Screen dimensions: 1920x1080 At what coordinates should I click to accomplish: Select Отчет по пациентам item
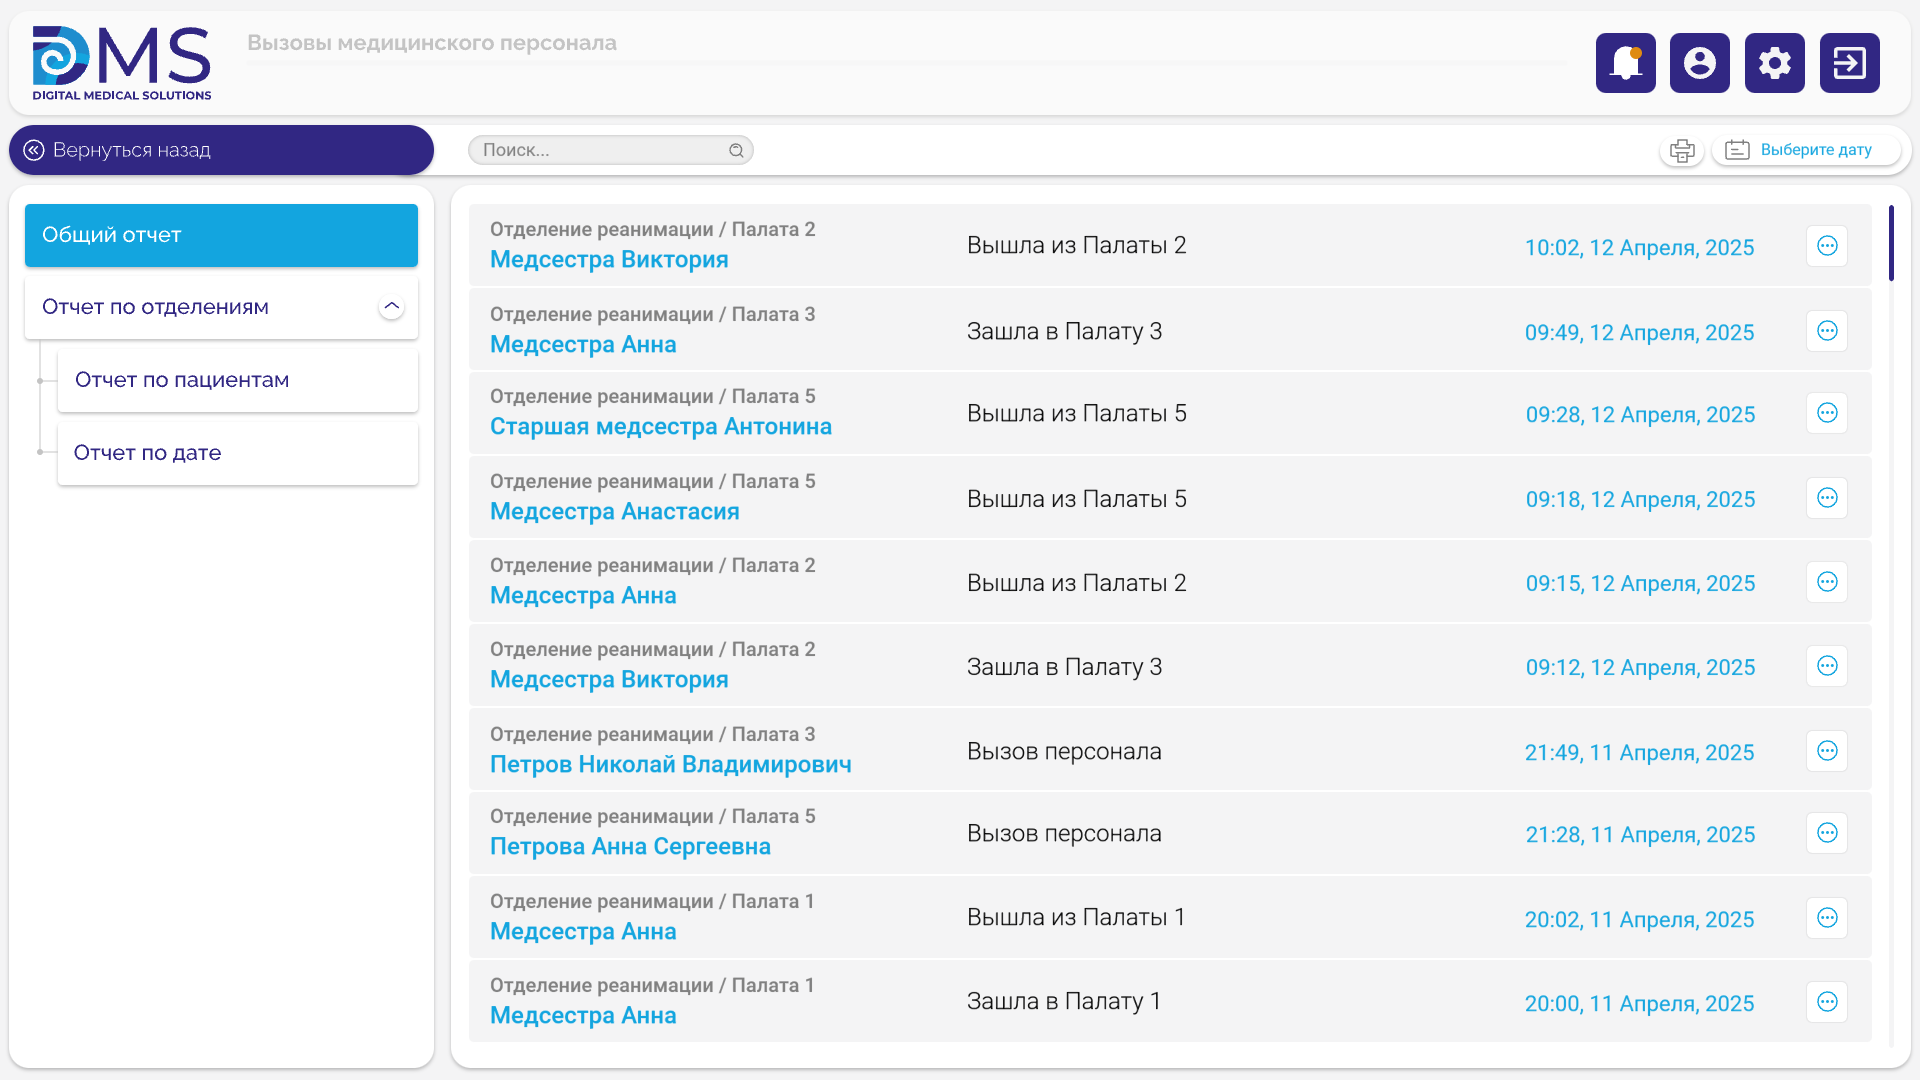click(x=237, y=380)
